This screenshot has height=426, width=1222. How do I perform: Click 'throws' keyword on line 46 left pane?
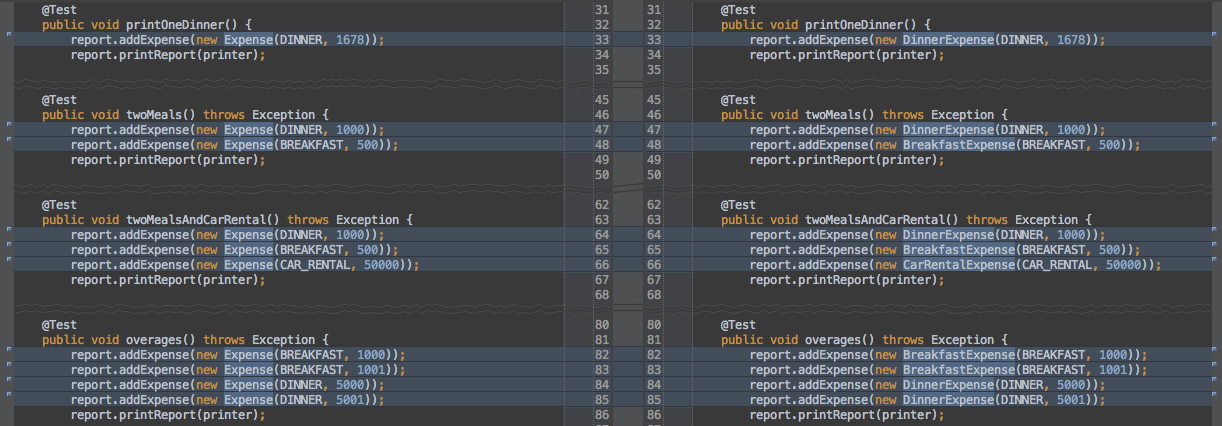[x=224, y=114]
